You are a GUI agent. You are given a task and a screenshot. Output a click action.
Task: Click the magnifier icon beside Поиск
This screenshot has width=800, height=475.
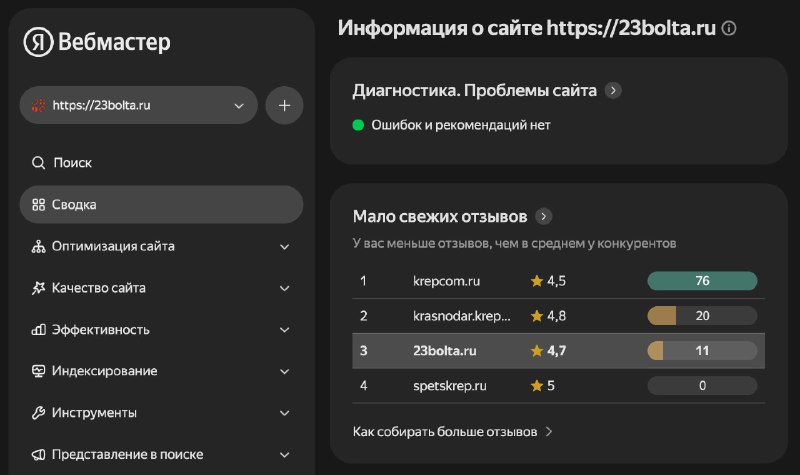(x=38, y=163)
